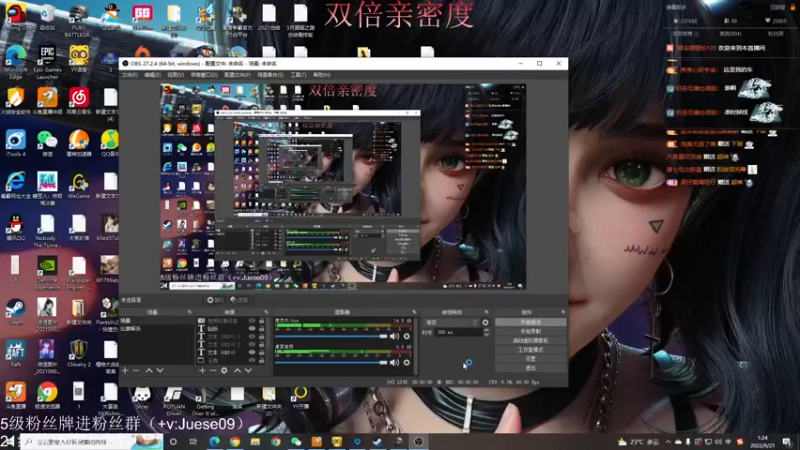Viewport: 800px width, 450px height.
Task: Pop out the controls dock panel
Action: 563,312
